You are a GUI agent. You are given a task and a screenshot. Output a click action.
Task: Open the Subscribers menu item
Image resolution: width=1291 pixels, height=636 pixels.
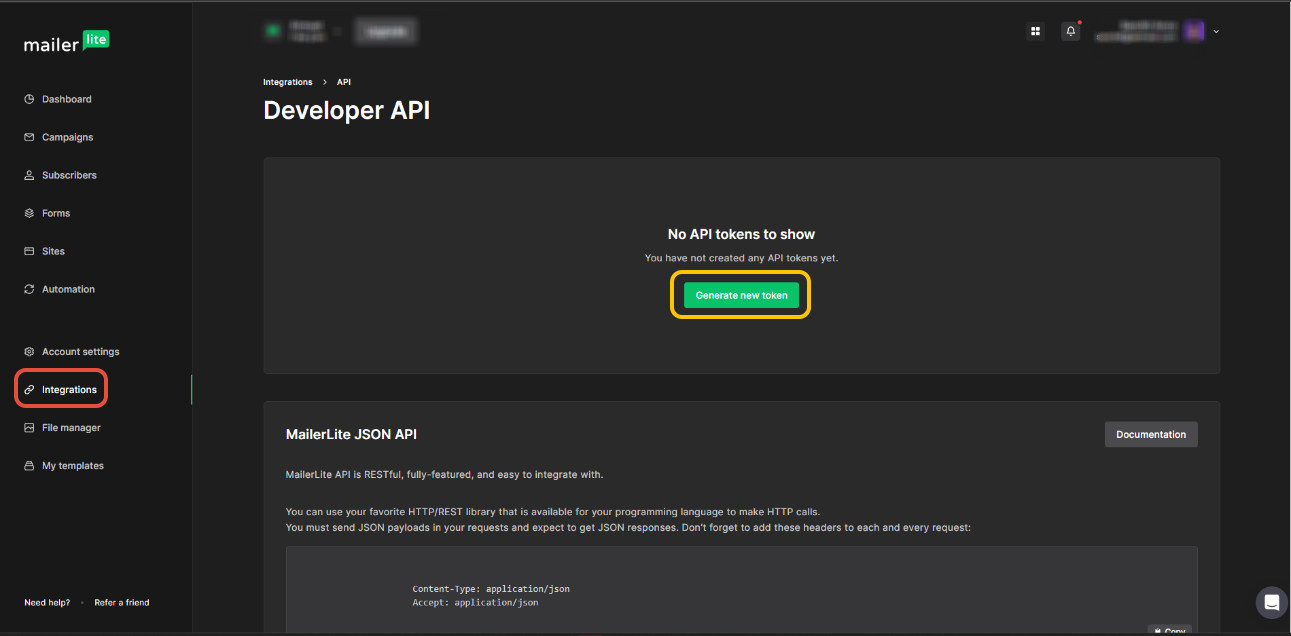[69, 175]
